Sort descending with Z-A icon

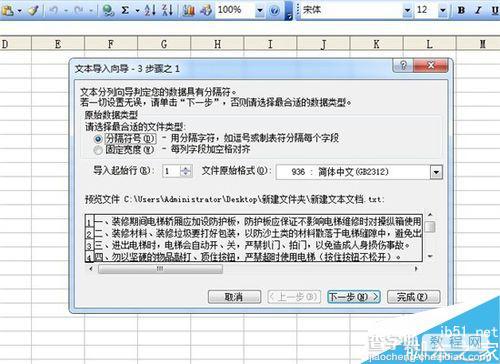[167, 10]
